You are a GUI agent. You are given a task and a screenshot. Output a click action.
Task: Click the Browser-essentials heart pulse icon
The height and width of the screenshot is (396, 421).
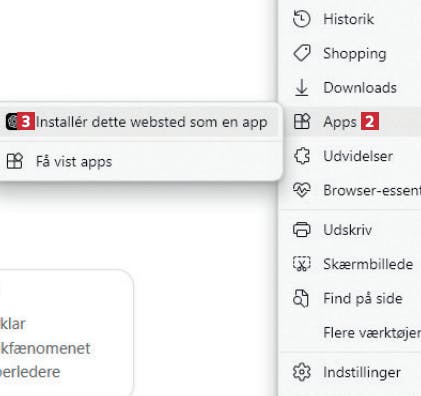(302, 190)
